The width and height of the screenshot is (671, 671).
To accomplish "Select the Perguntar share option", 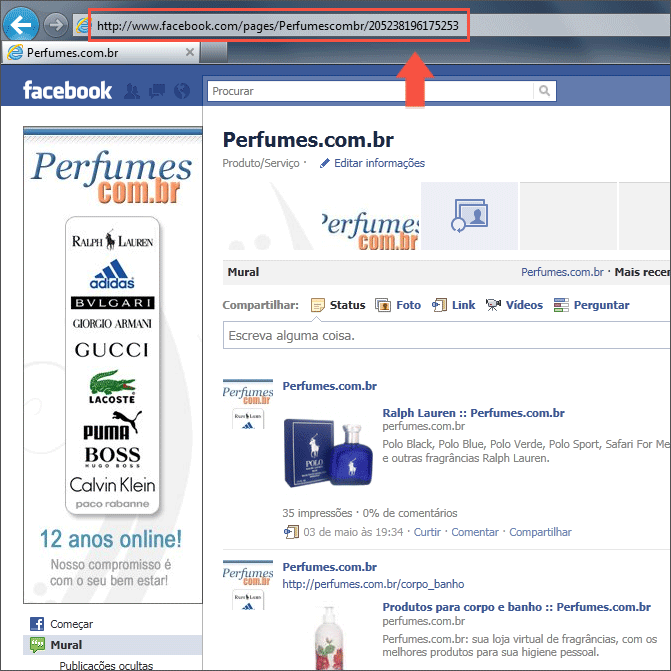I will point(601,305).
